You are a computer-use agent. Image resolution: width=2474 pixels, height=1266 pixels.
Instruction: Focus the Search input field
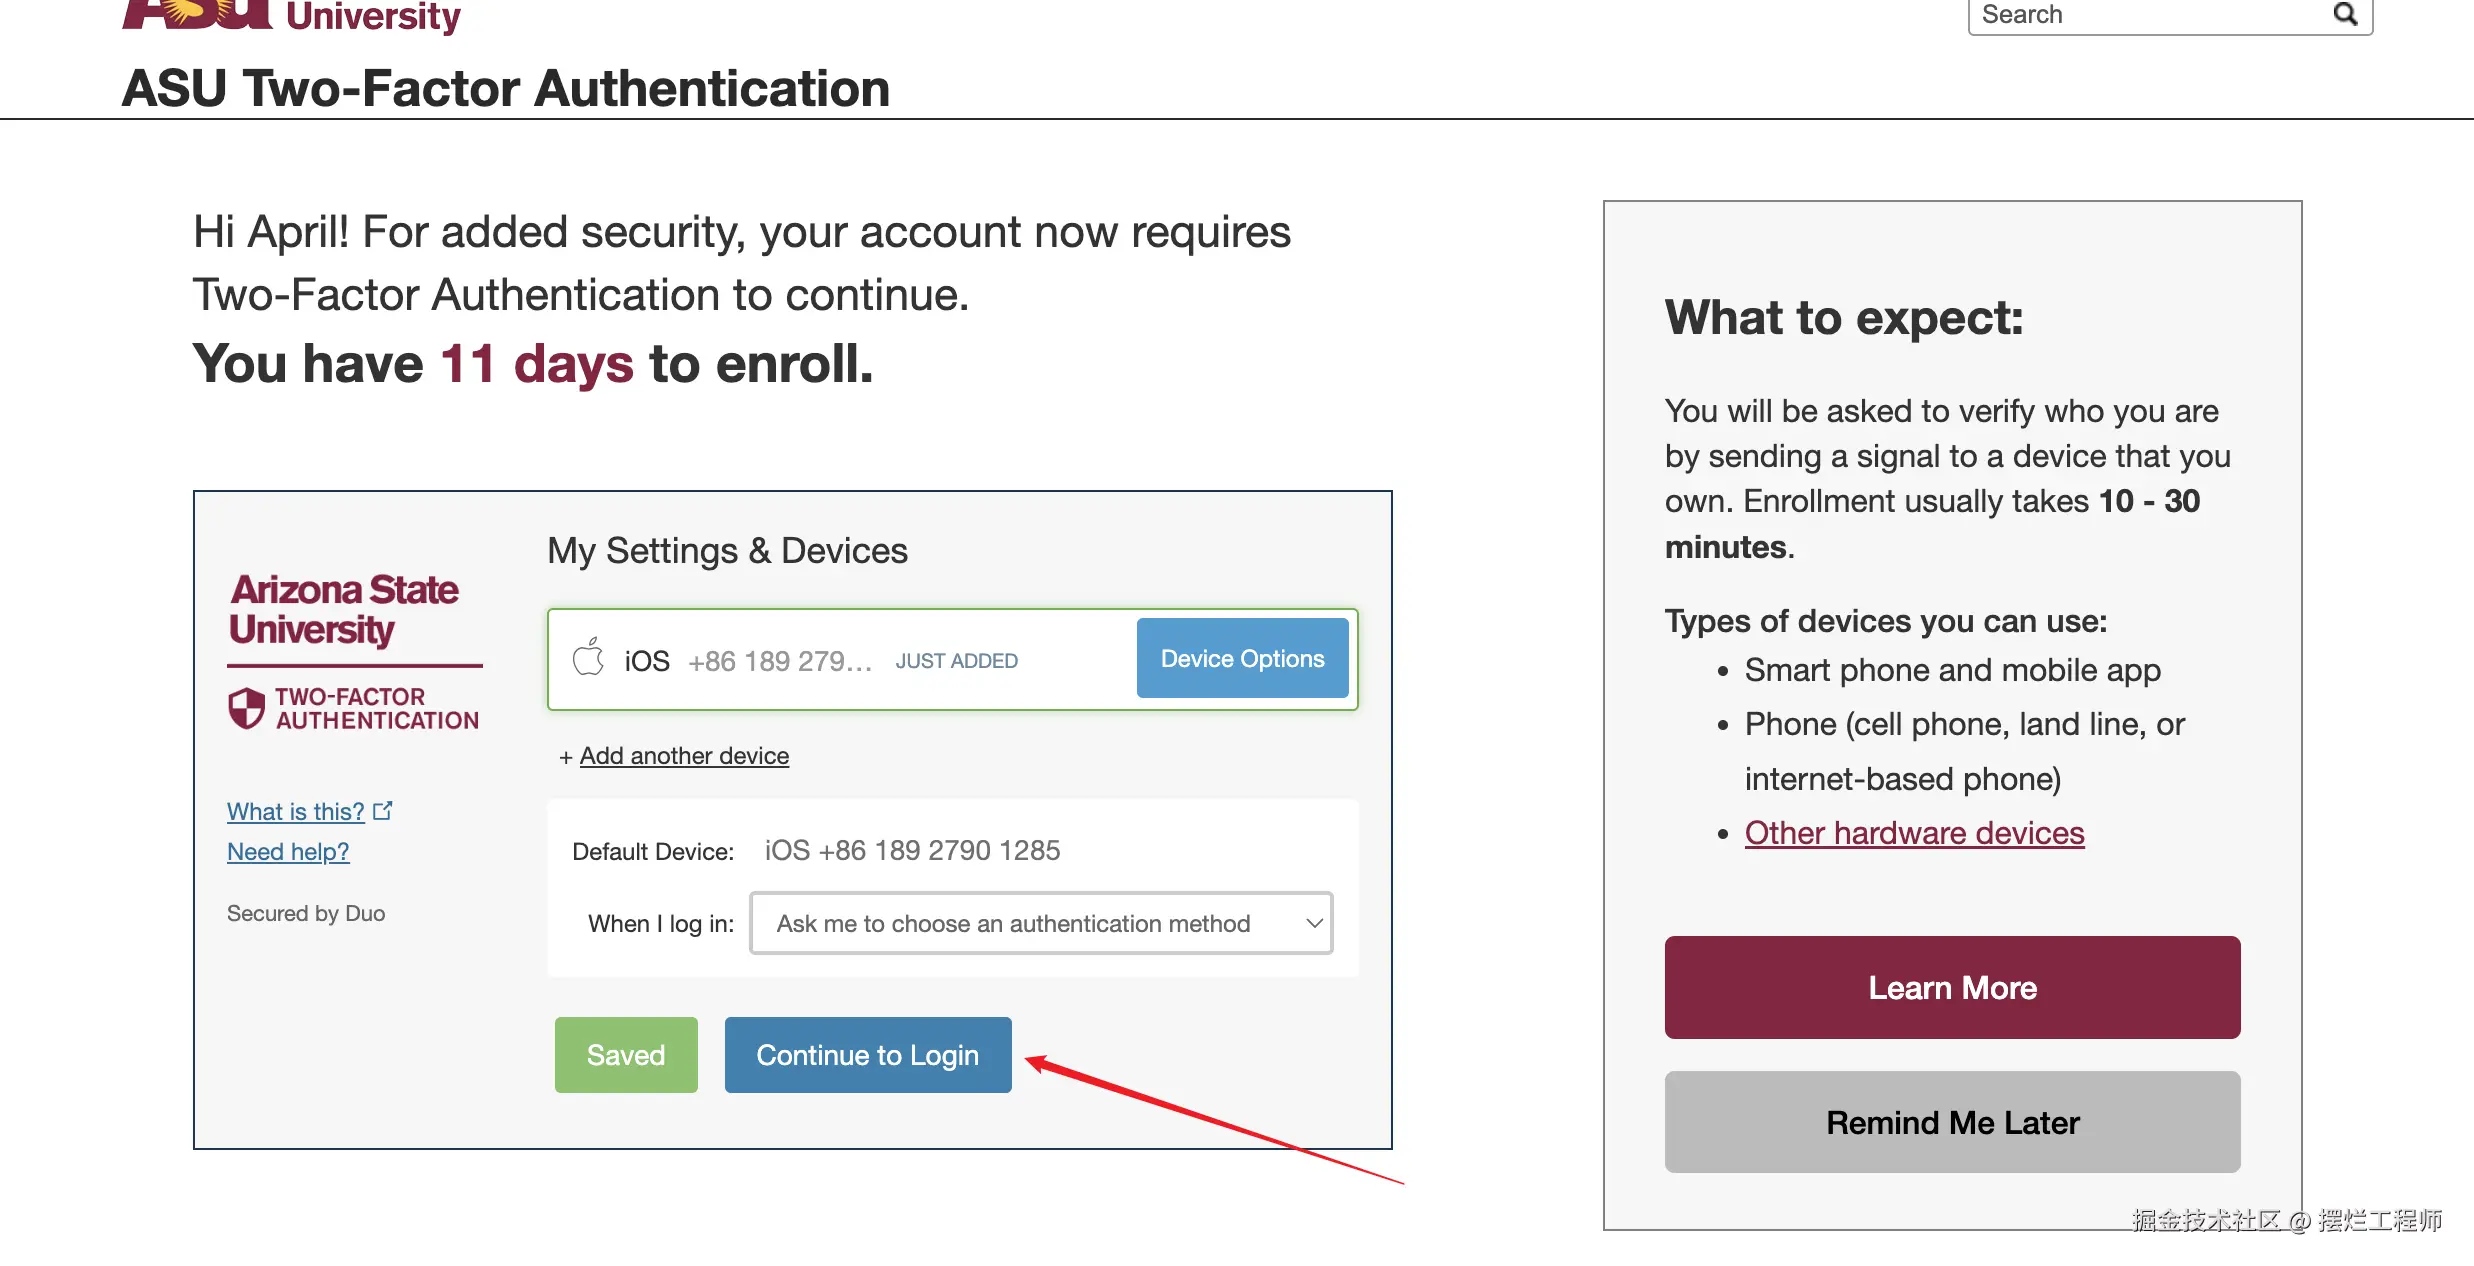tap(2150, 14)
